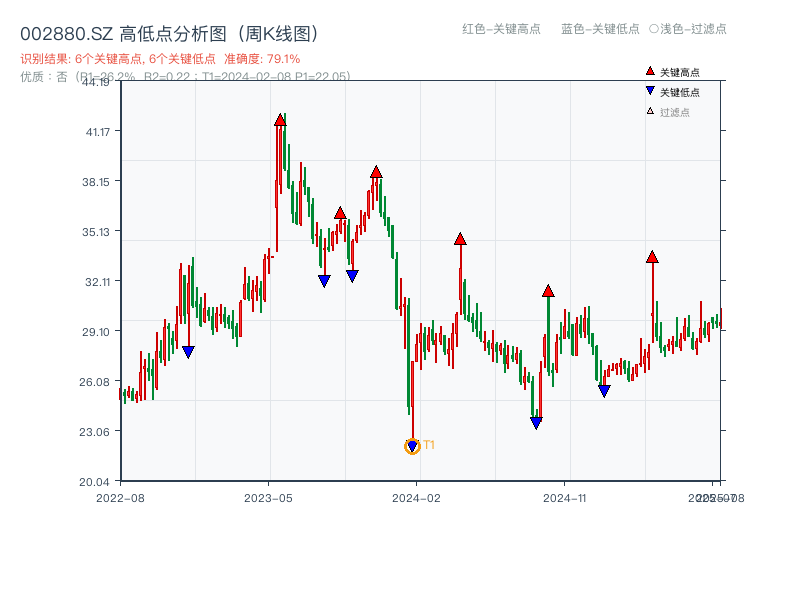Select the rightmost red 关键高点 triangle on the chart

(653, 258)
